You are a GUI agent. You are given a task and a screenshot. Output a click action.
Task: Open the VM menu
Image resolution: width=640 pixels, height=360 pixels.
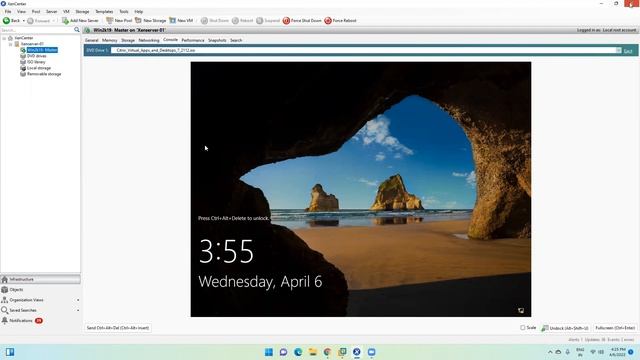click(66, 11)
